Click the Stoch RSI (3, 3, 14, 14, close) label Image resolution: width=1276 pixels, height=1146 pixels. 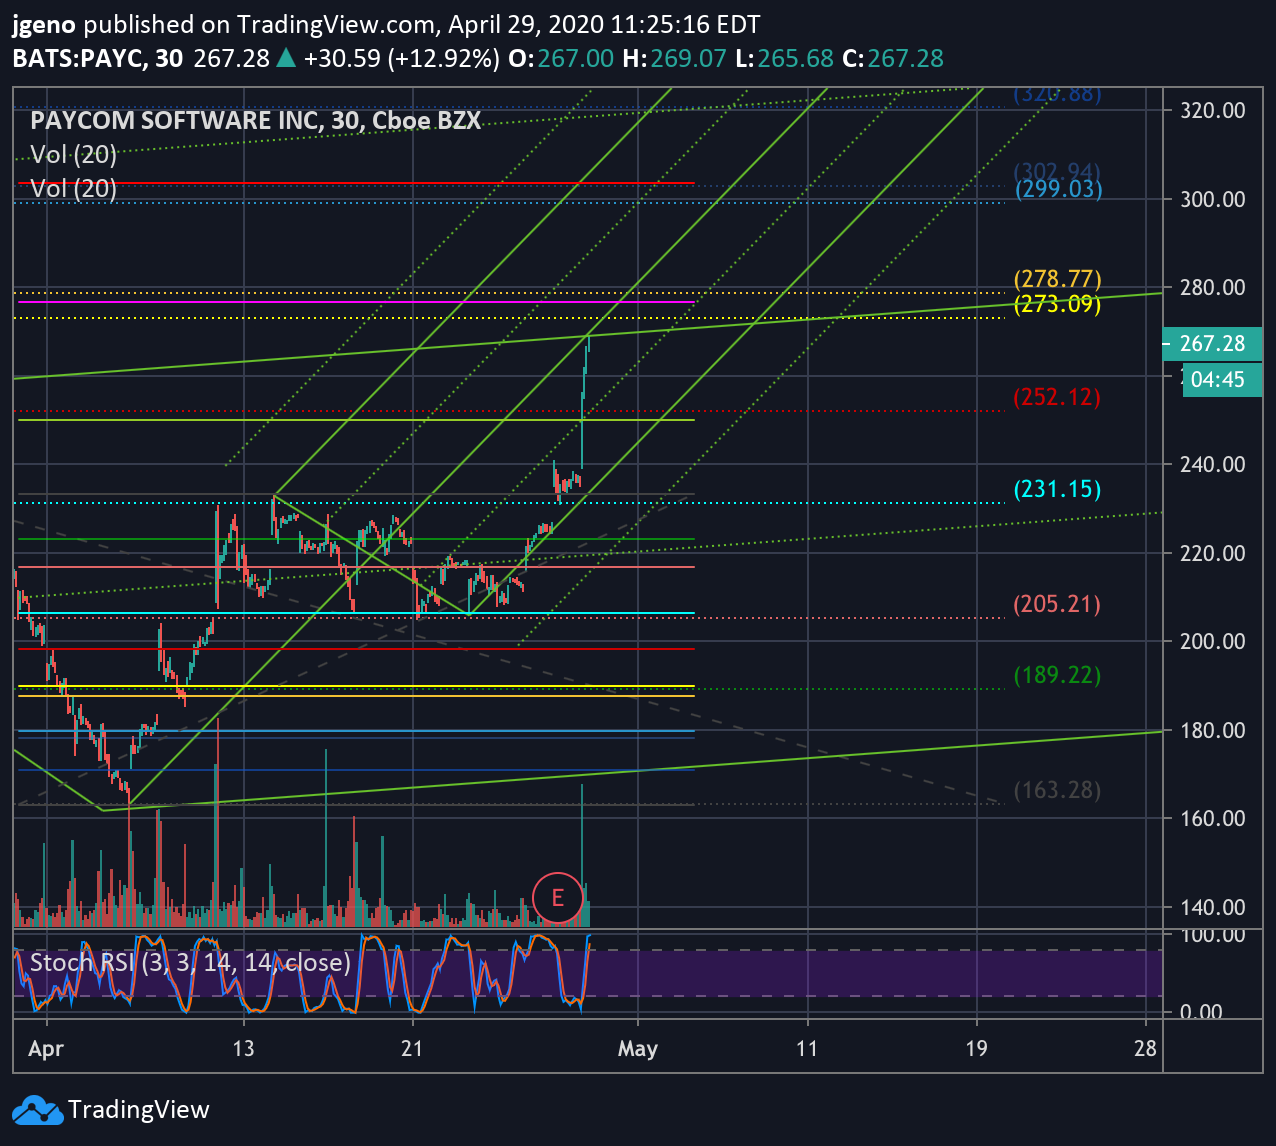click(190, 962)
